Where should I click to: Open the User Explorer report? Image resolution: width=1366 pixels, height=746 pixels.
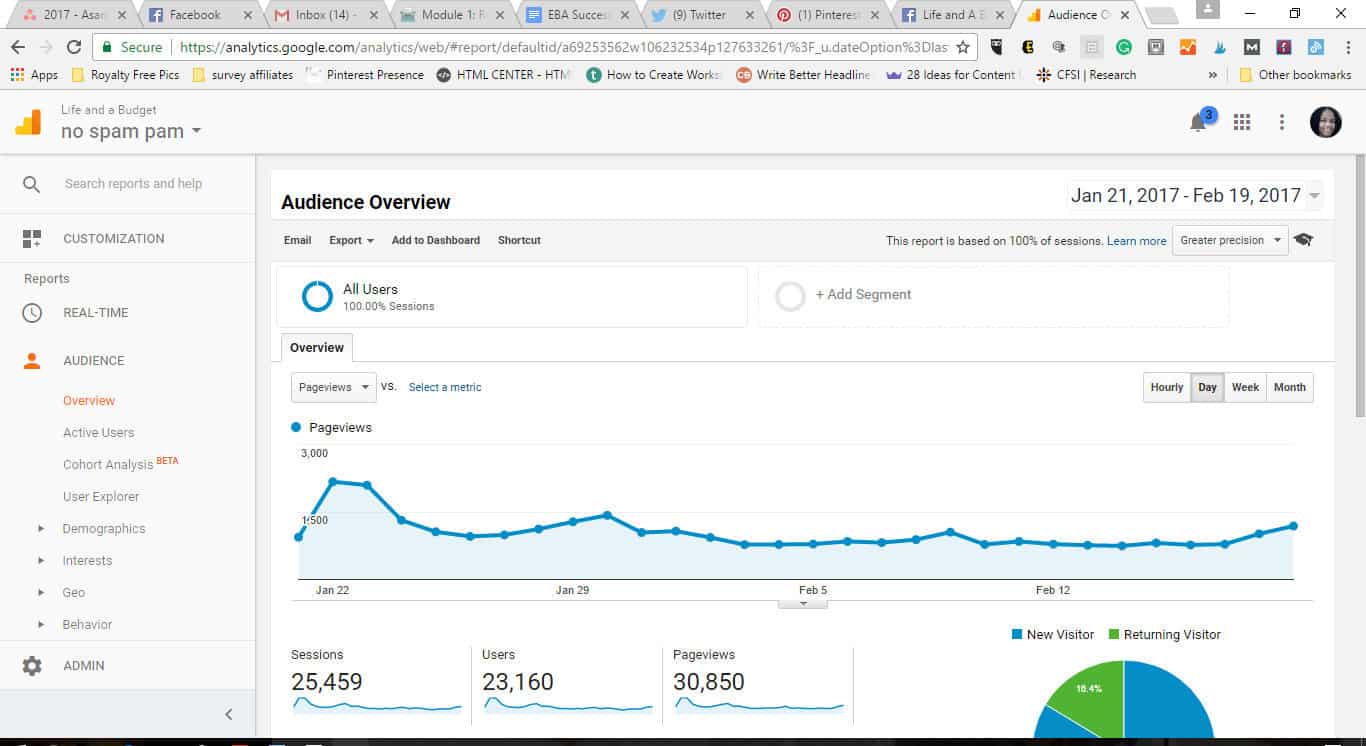101,497
